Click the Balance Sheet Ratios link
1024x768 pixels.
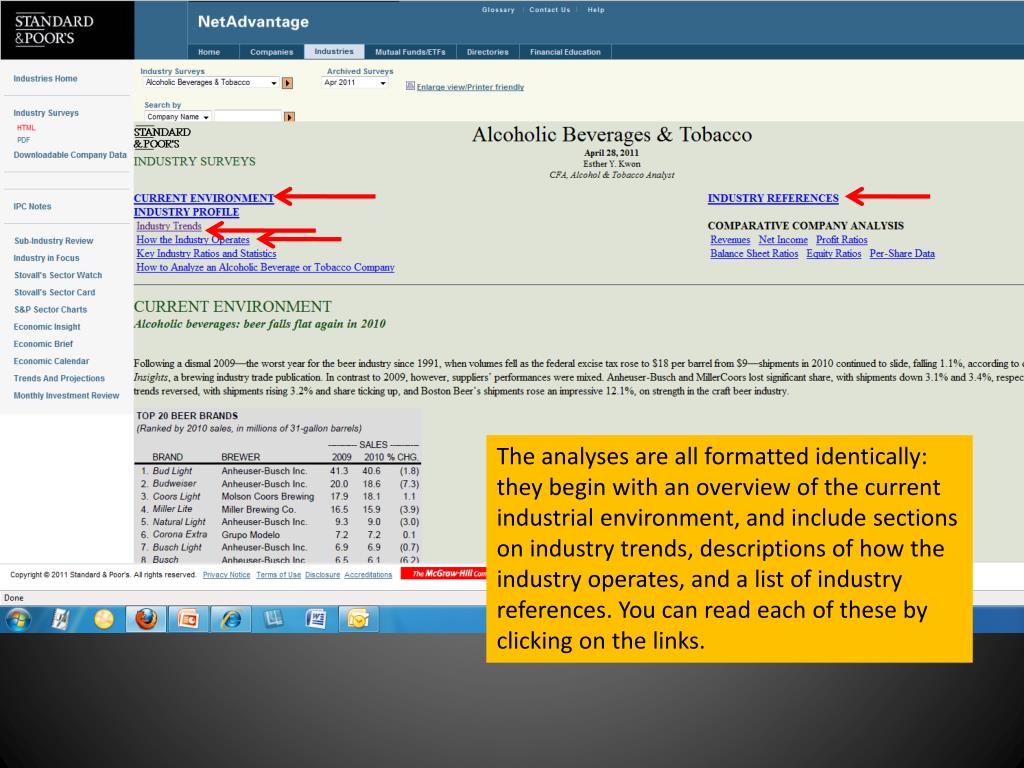pyautogui.click(x=754, y=253)
